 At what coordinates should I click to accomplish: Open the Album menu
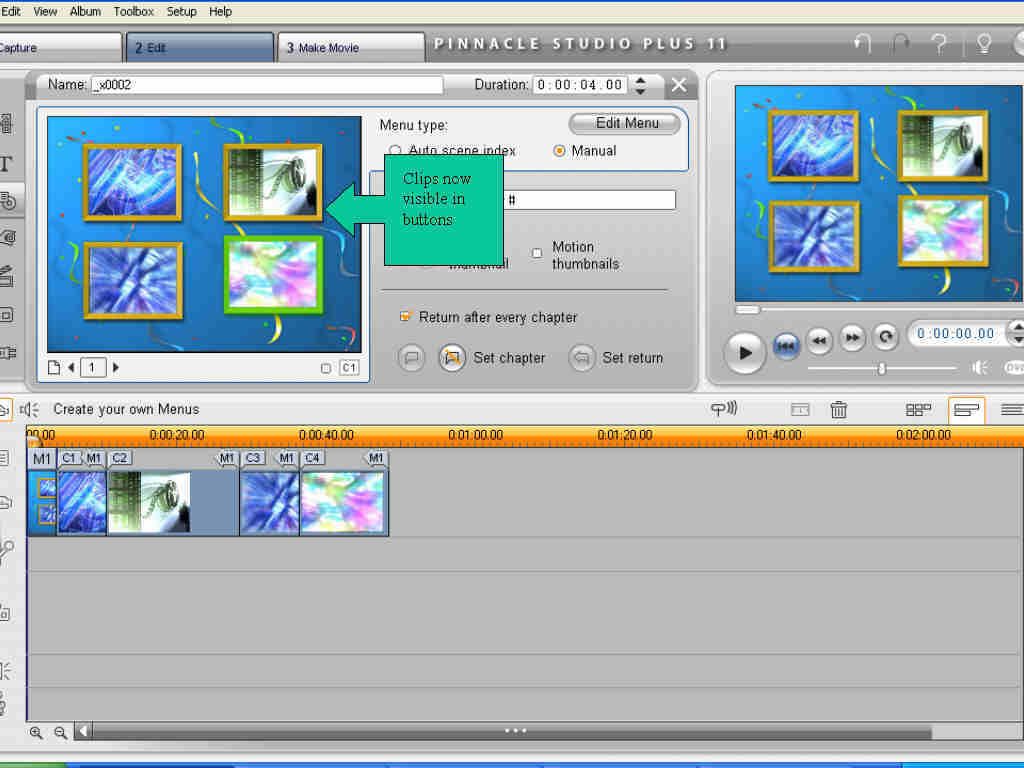coord(86,11)
